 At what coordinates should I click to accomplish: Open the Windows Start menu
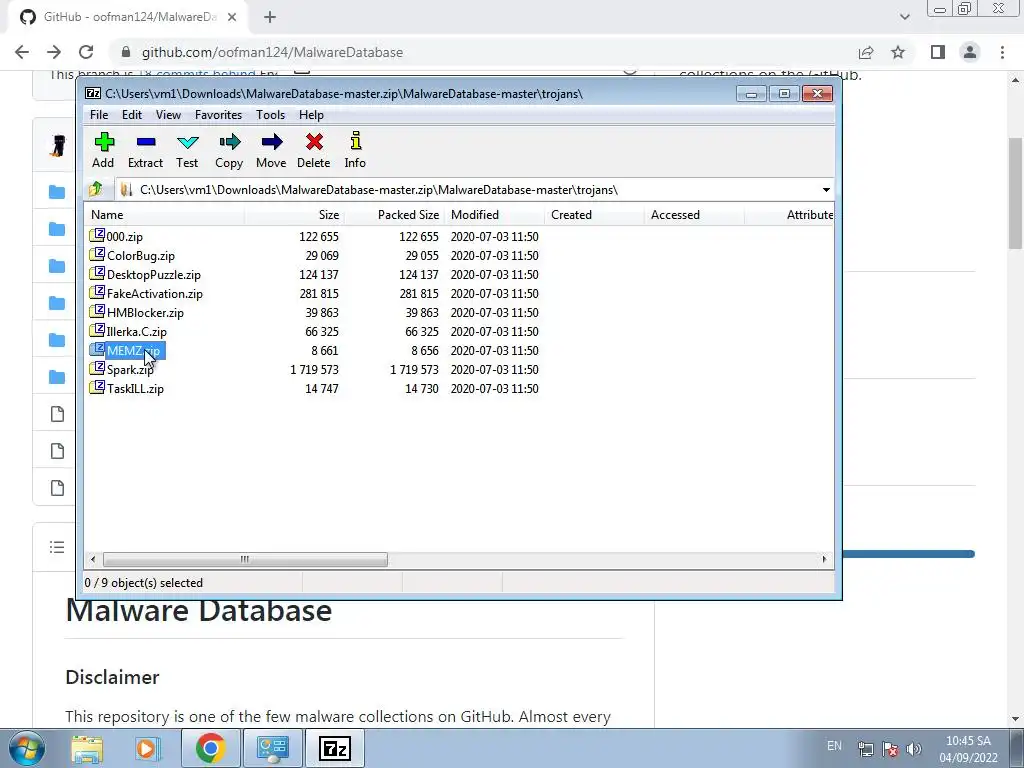click(x=27, y=748)
